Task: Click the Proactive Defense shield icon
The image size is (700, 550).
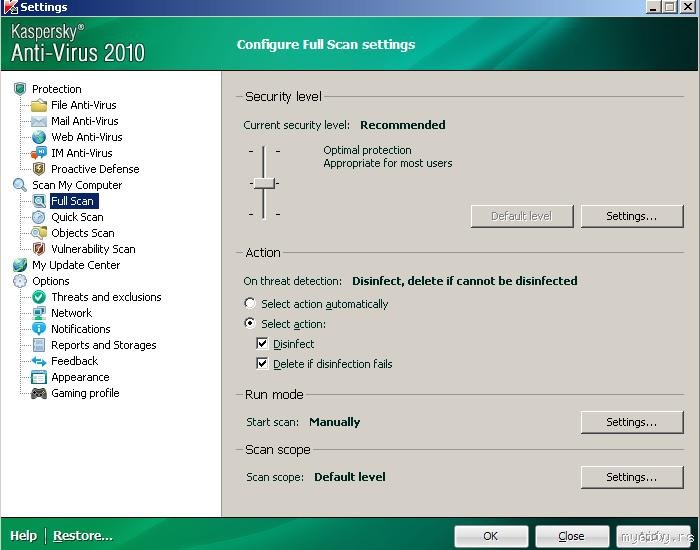Action: (x=39, y=169)
